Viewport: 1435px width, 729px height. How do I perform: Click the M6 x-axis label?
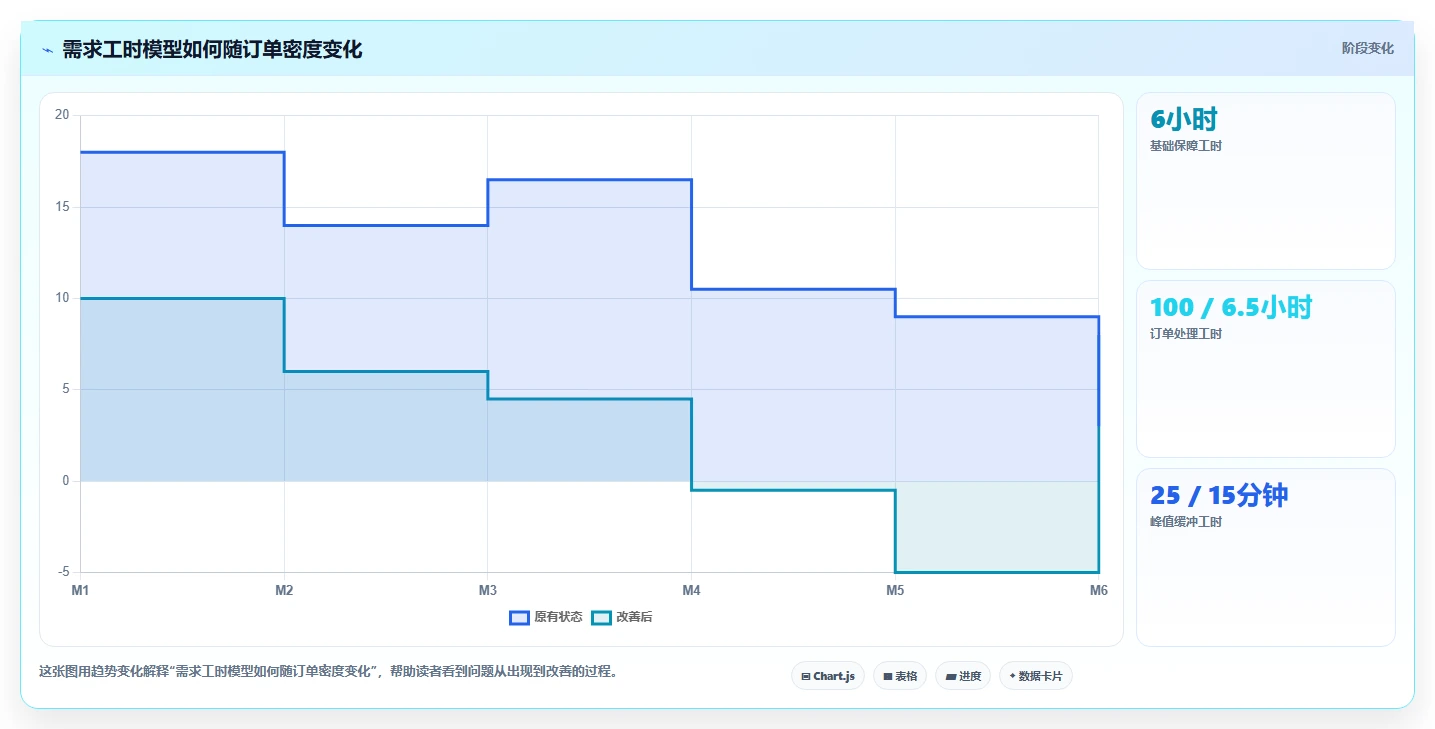(1098, 590)
